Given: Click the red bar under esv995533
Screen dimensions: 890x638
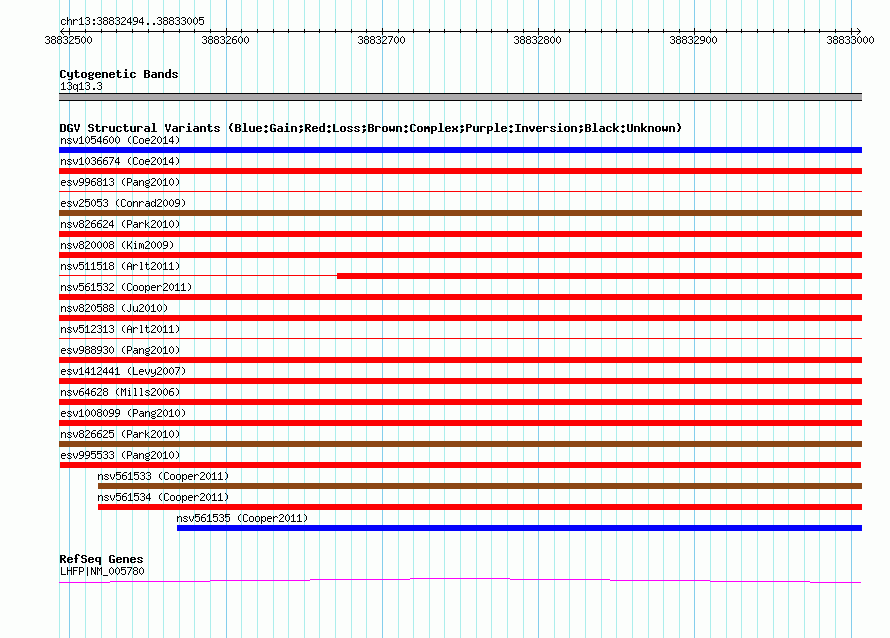Looking at the screenshot, I should point(460,465).
